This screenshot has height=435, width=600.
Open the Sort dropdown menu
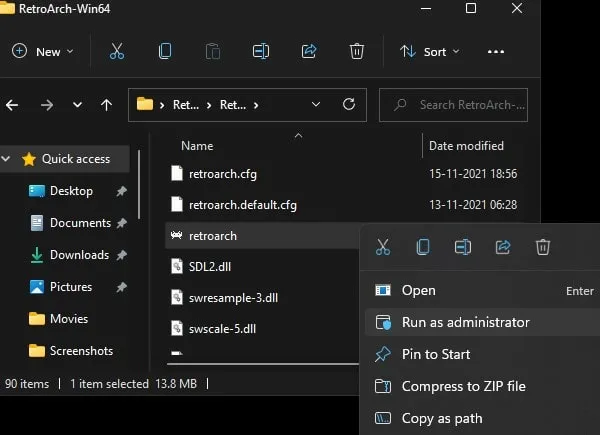429,51
